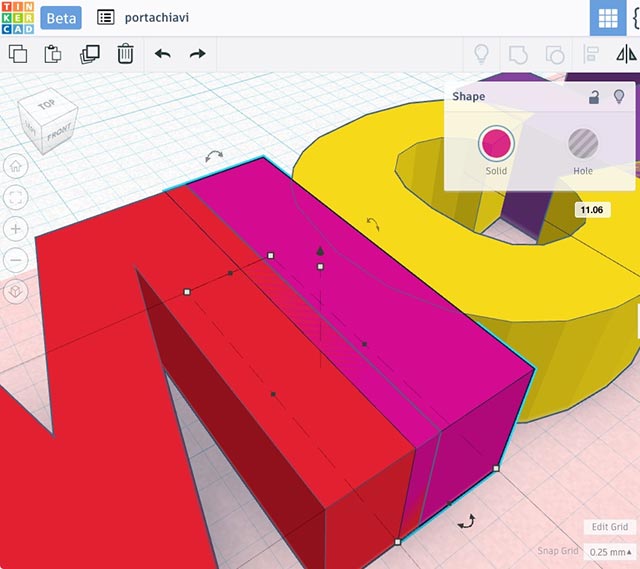This screenshot has height=569, width=640.
Task: Switch to the 3D grid view tab
Action: click(606, 18)
